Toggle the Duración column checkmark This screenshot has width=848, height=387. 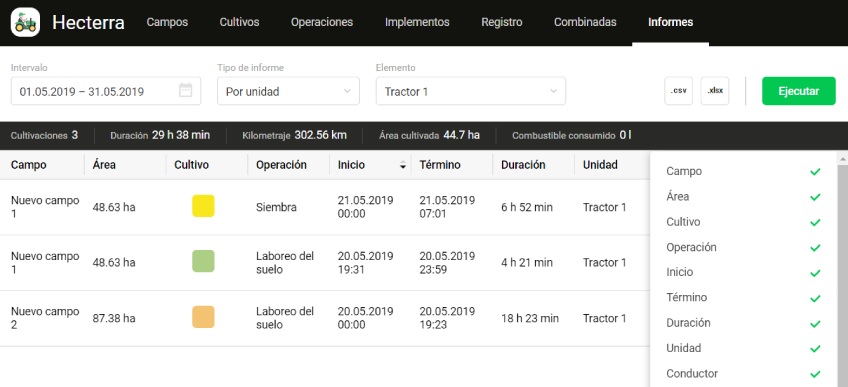pyautogui.click(x=815, y=323)
